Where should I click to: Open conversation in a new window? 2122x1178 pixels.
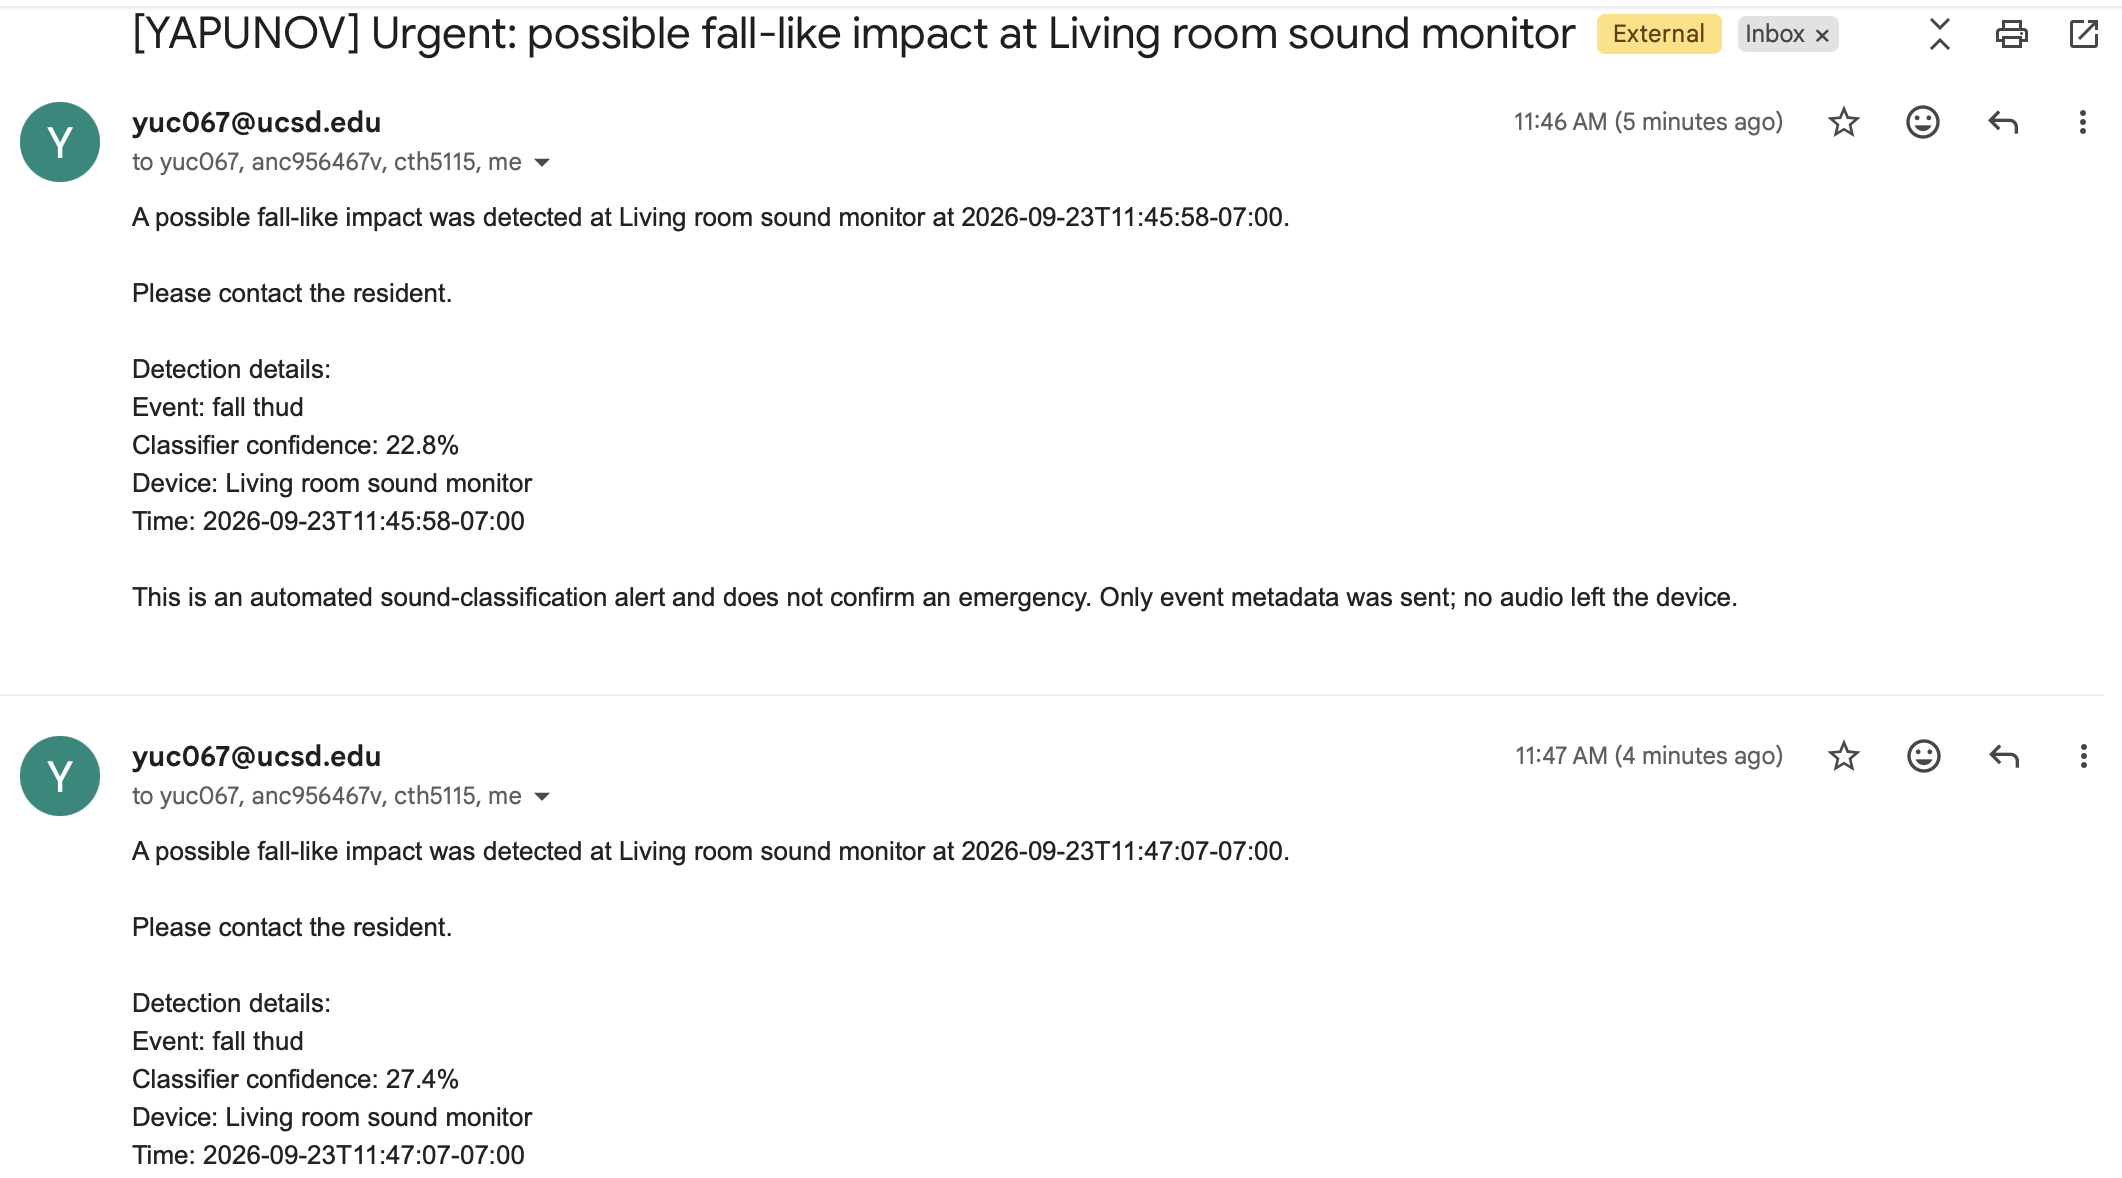pos(2084,35)
